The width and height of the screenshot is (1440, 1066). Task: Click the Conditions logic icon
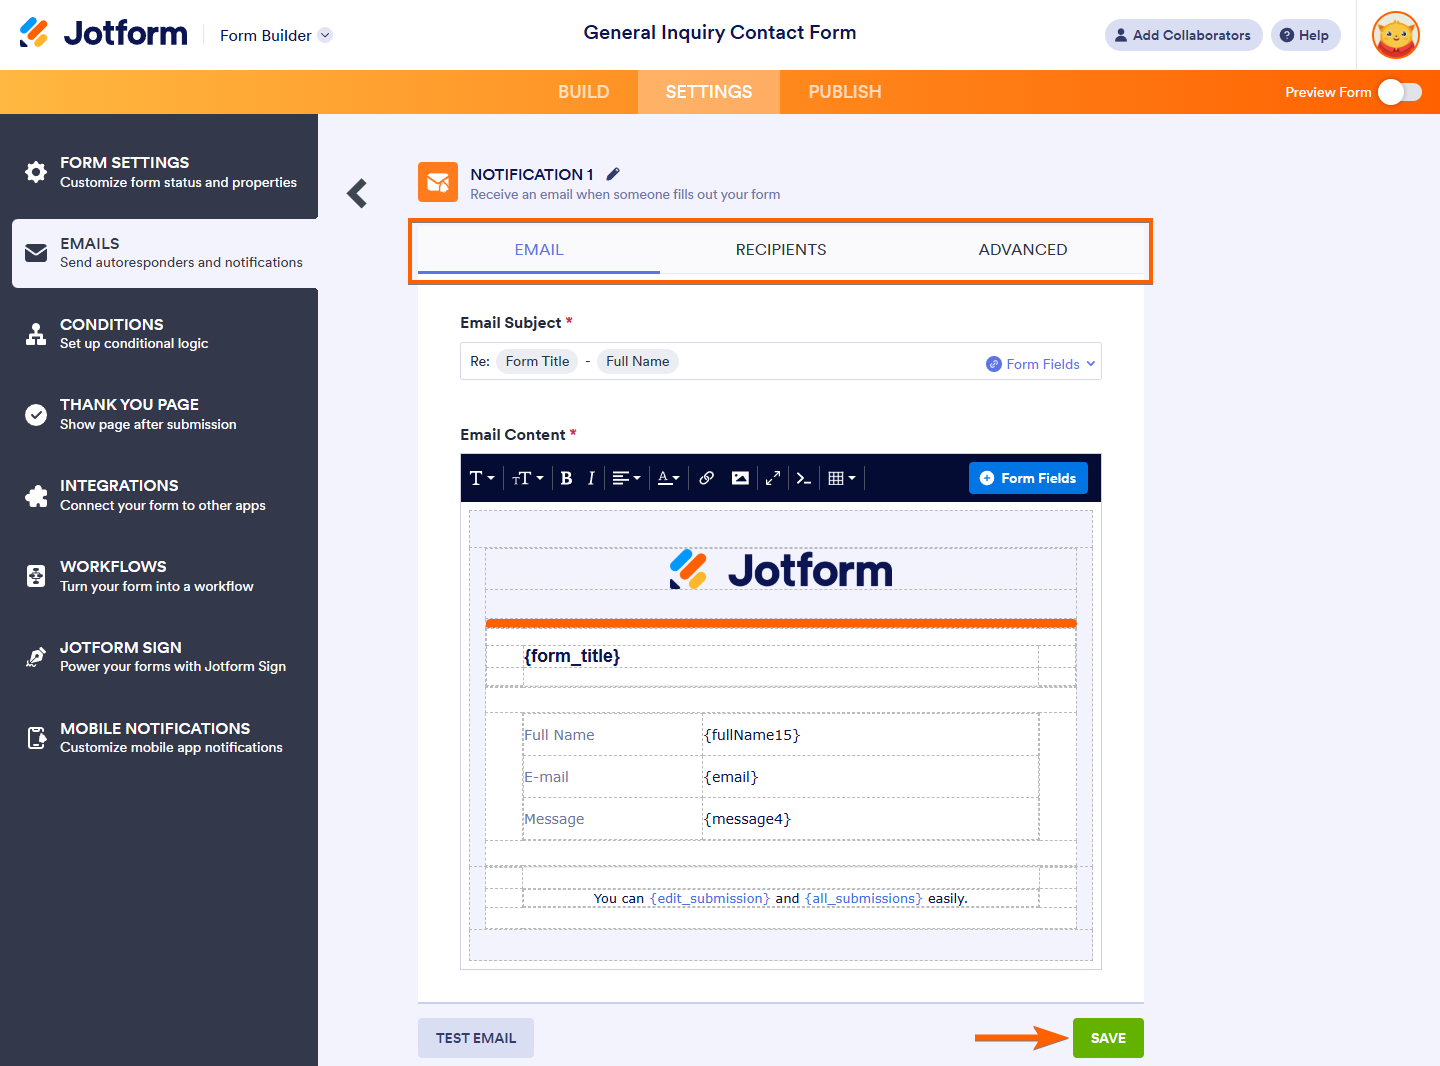pos(36,334)
